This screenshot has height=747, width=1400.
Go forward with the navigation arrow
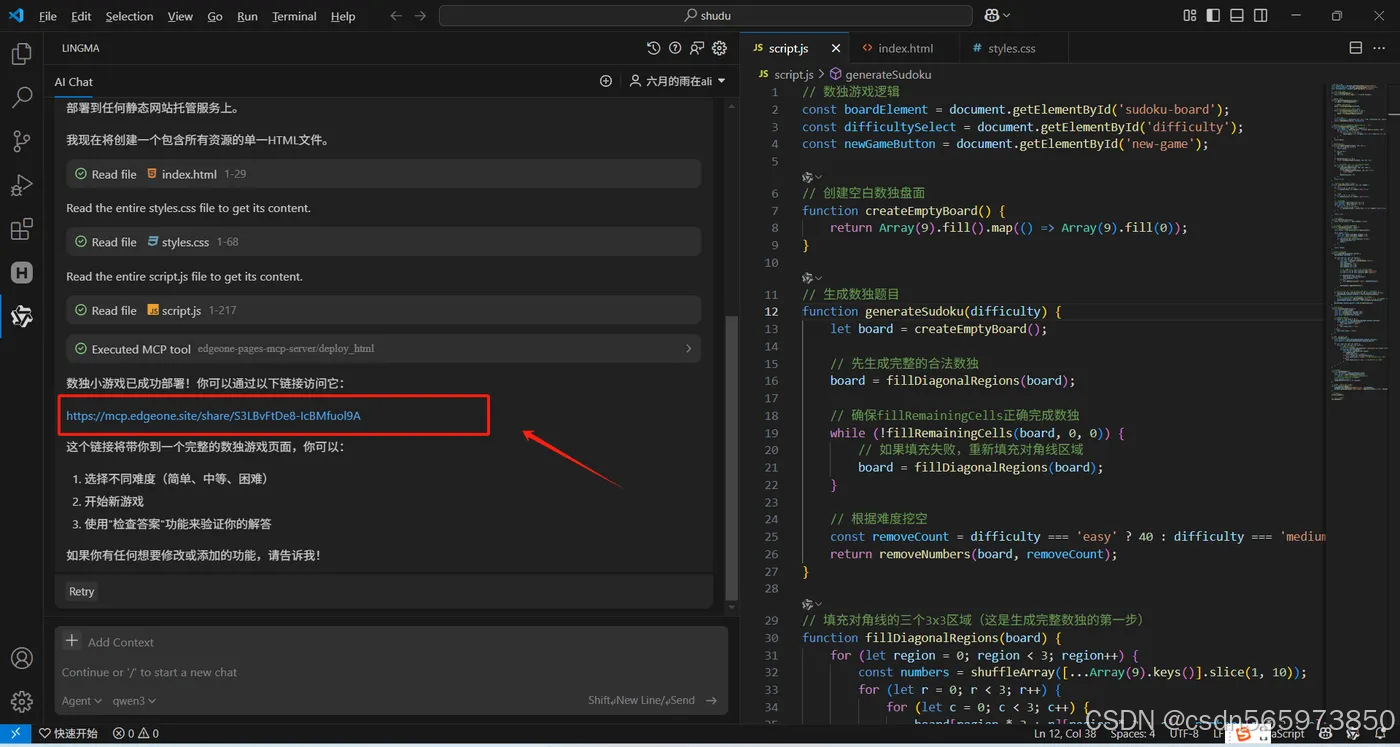[421, 16]
